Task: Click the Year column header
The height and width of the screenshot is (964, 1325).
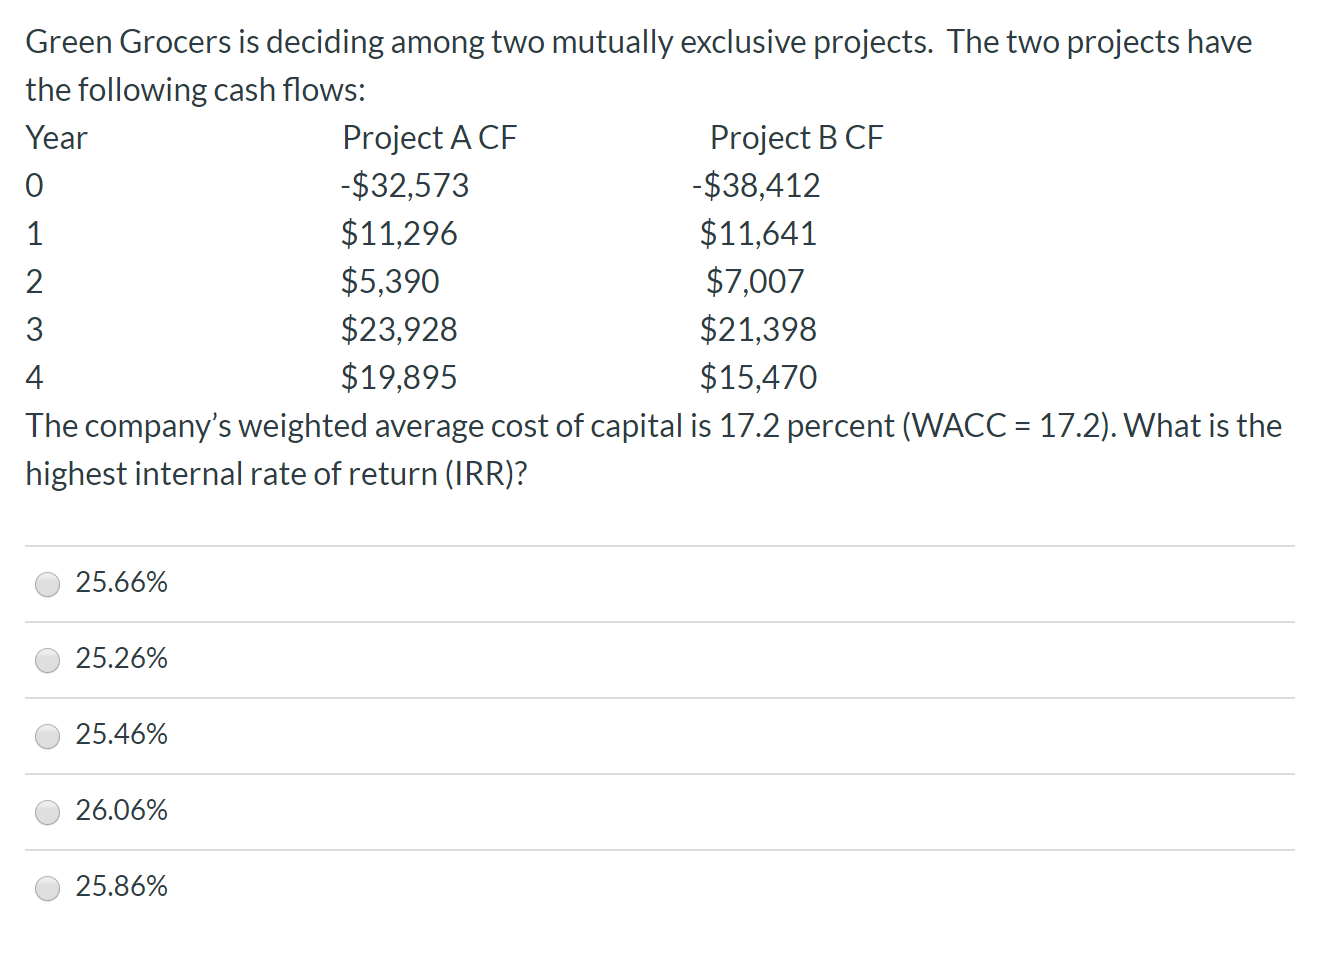Action: tap(56, 137)
